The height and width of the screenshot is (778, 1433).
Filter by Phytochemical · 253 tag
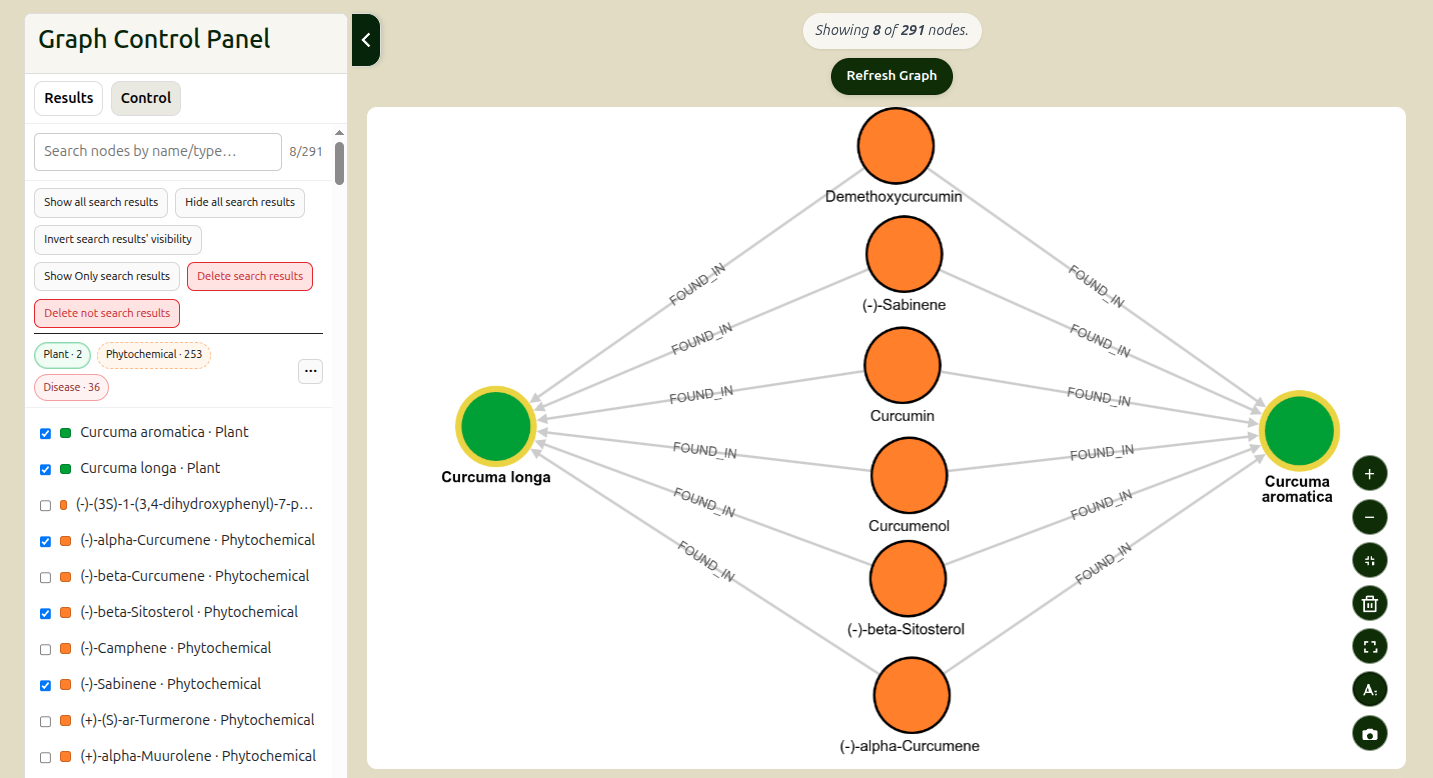[154, 355]
